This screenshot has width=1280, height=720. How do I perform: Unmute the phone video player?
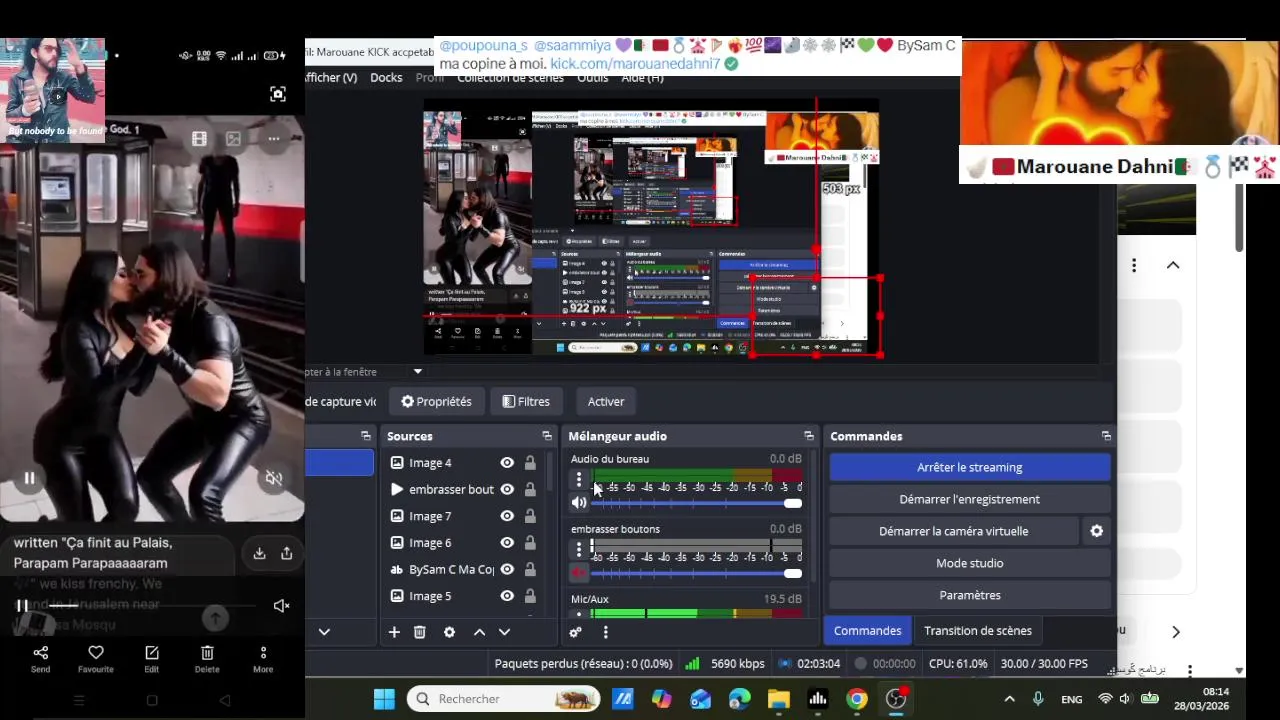click(282, 605)
